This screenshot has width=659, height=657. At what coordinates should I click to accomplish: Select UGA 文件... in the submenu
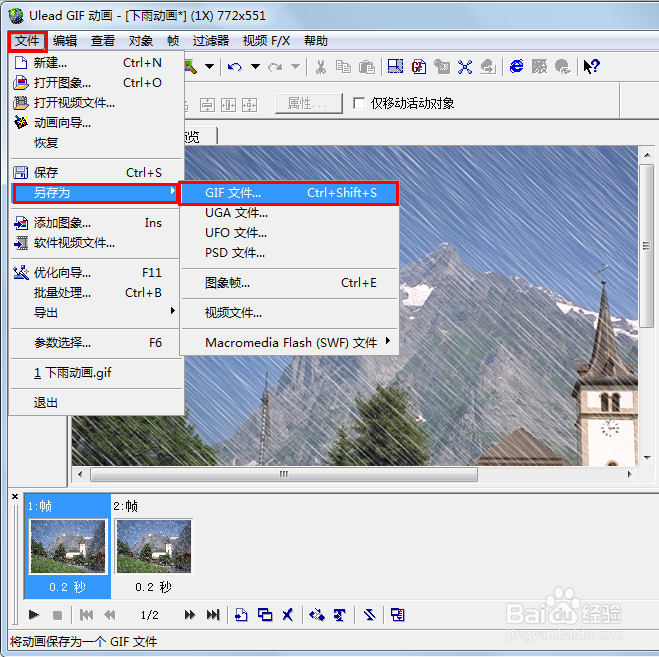pyautogui.click(x=290, y=213)
